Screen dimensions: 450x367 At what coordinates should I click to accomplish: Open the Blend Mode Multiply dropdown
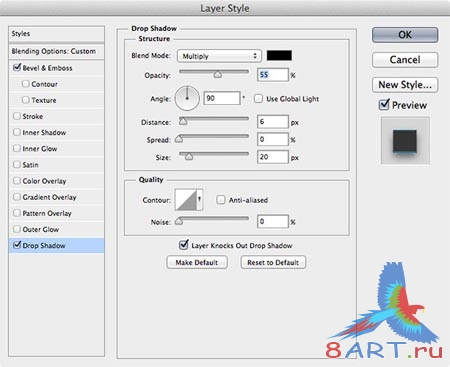pyautogui.click(x=219, y=56)
